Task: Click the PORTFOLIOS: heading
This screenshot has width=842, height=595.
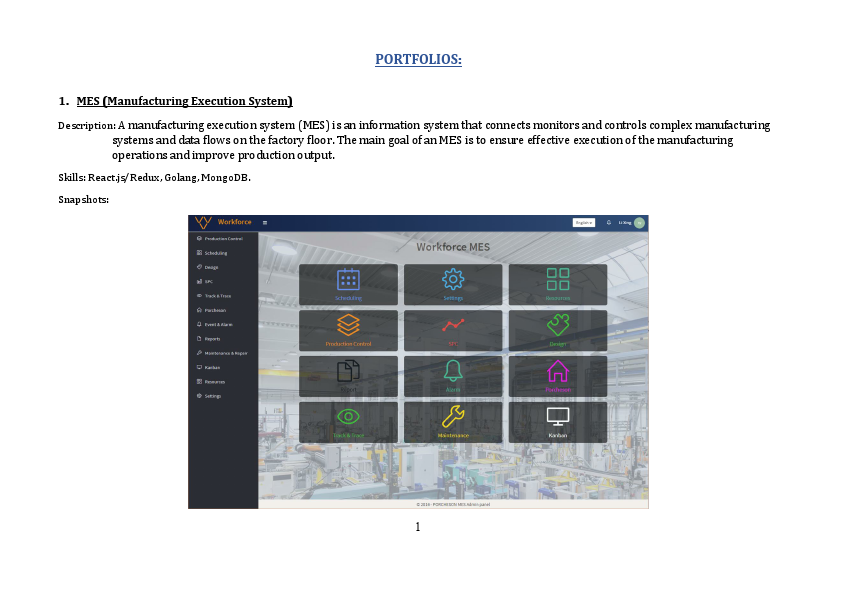Action: click(418, 59)
